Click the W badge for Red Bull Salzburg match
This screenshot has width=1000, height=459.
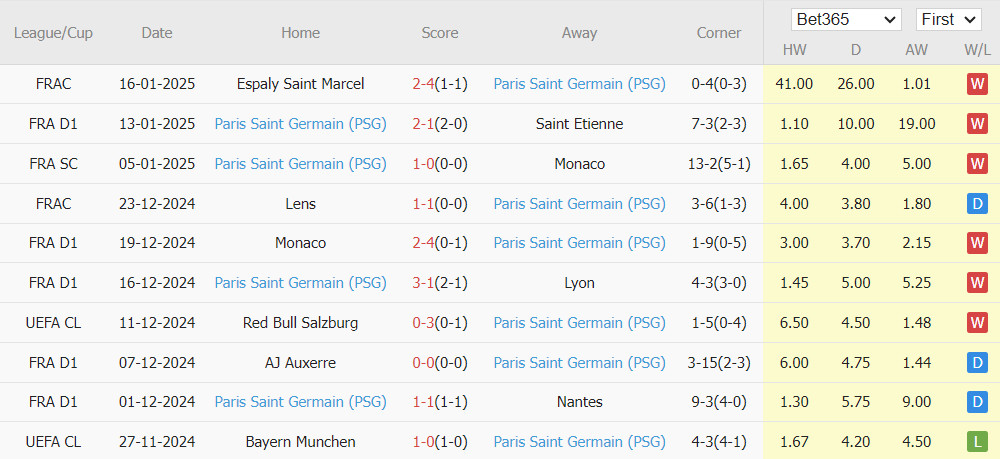coord(976,323)
